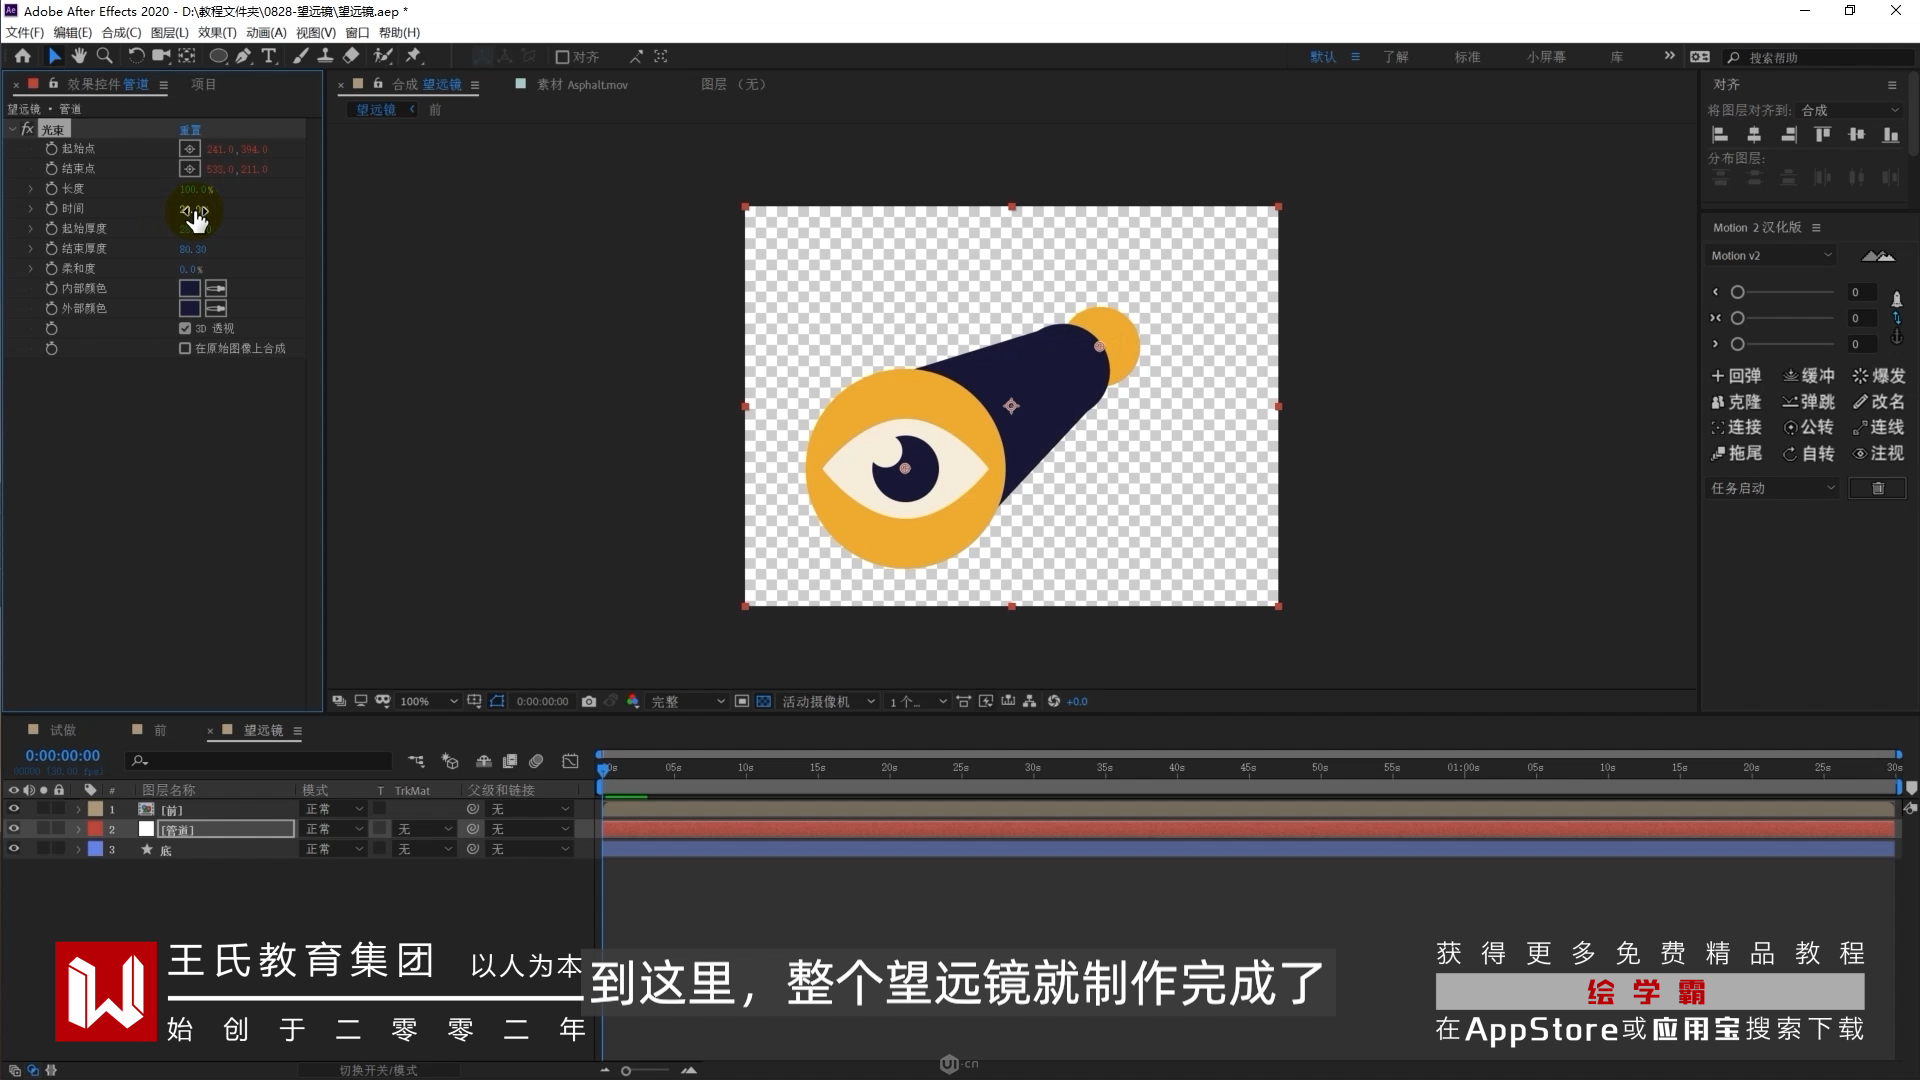
Task: Take snapshot with camera icon in viewer
Action: click(x=589, y=701)
